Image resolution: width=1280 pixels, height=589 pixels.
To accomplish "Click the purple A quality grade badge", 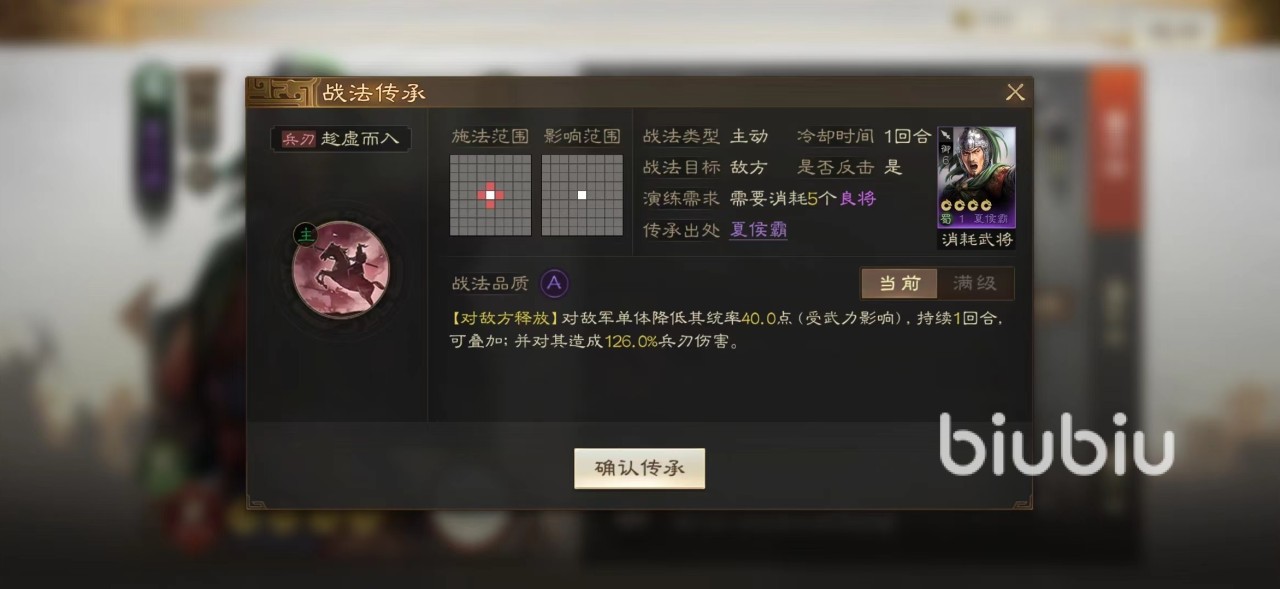I will (554, 283).
